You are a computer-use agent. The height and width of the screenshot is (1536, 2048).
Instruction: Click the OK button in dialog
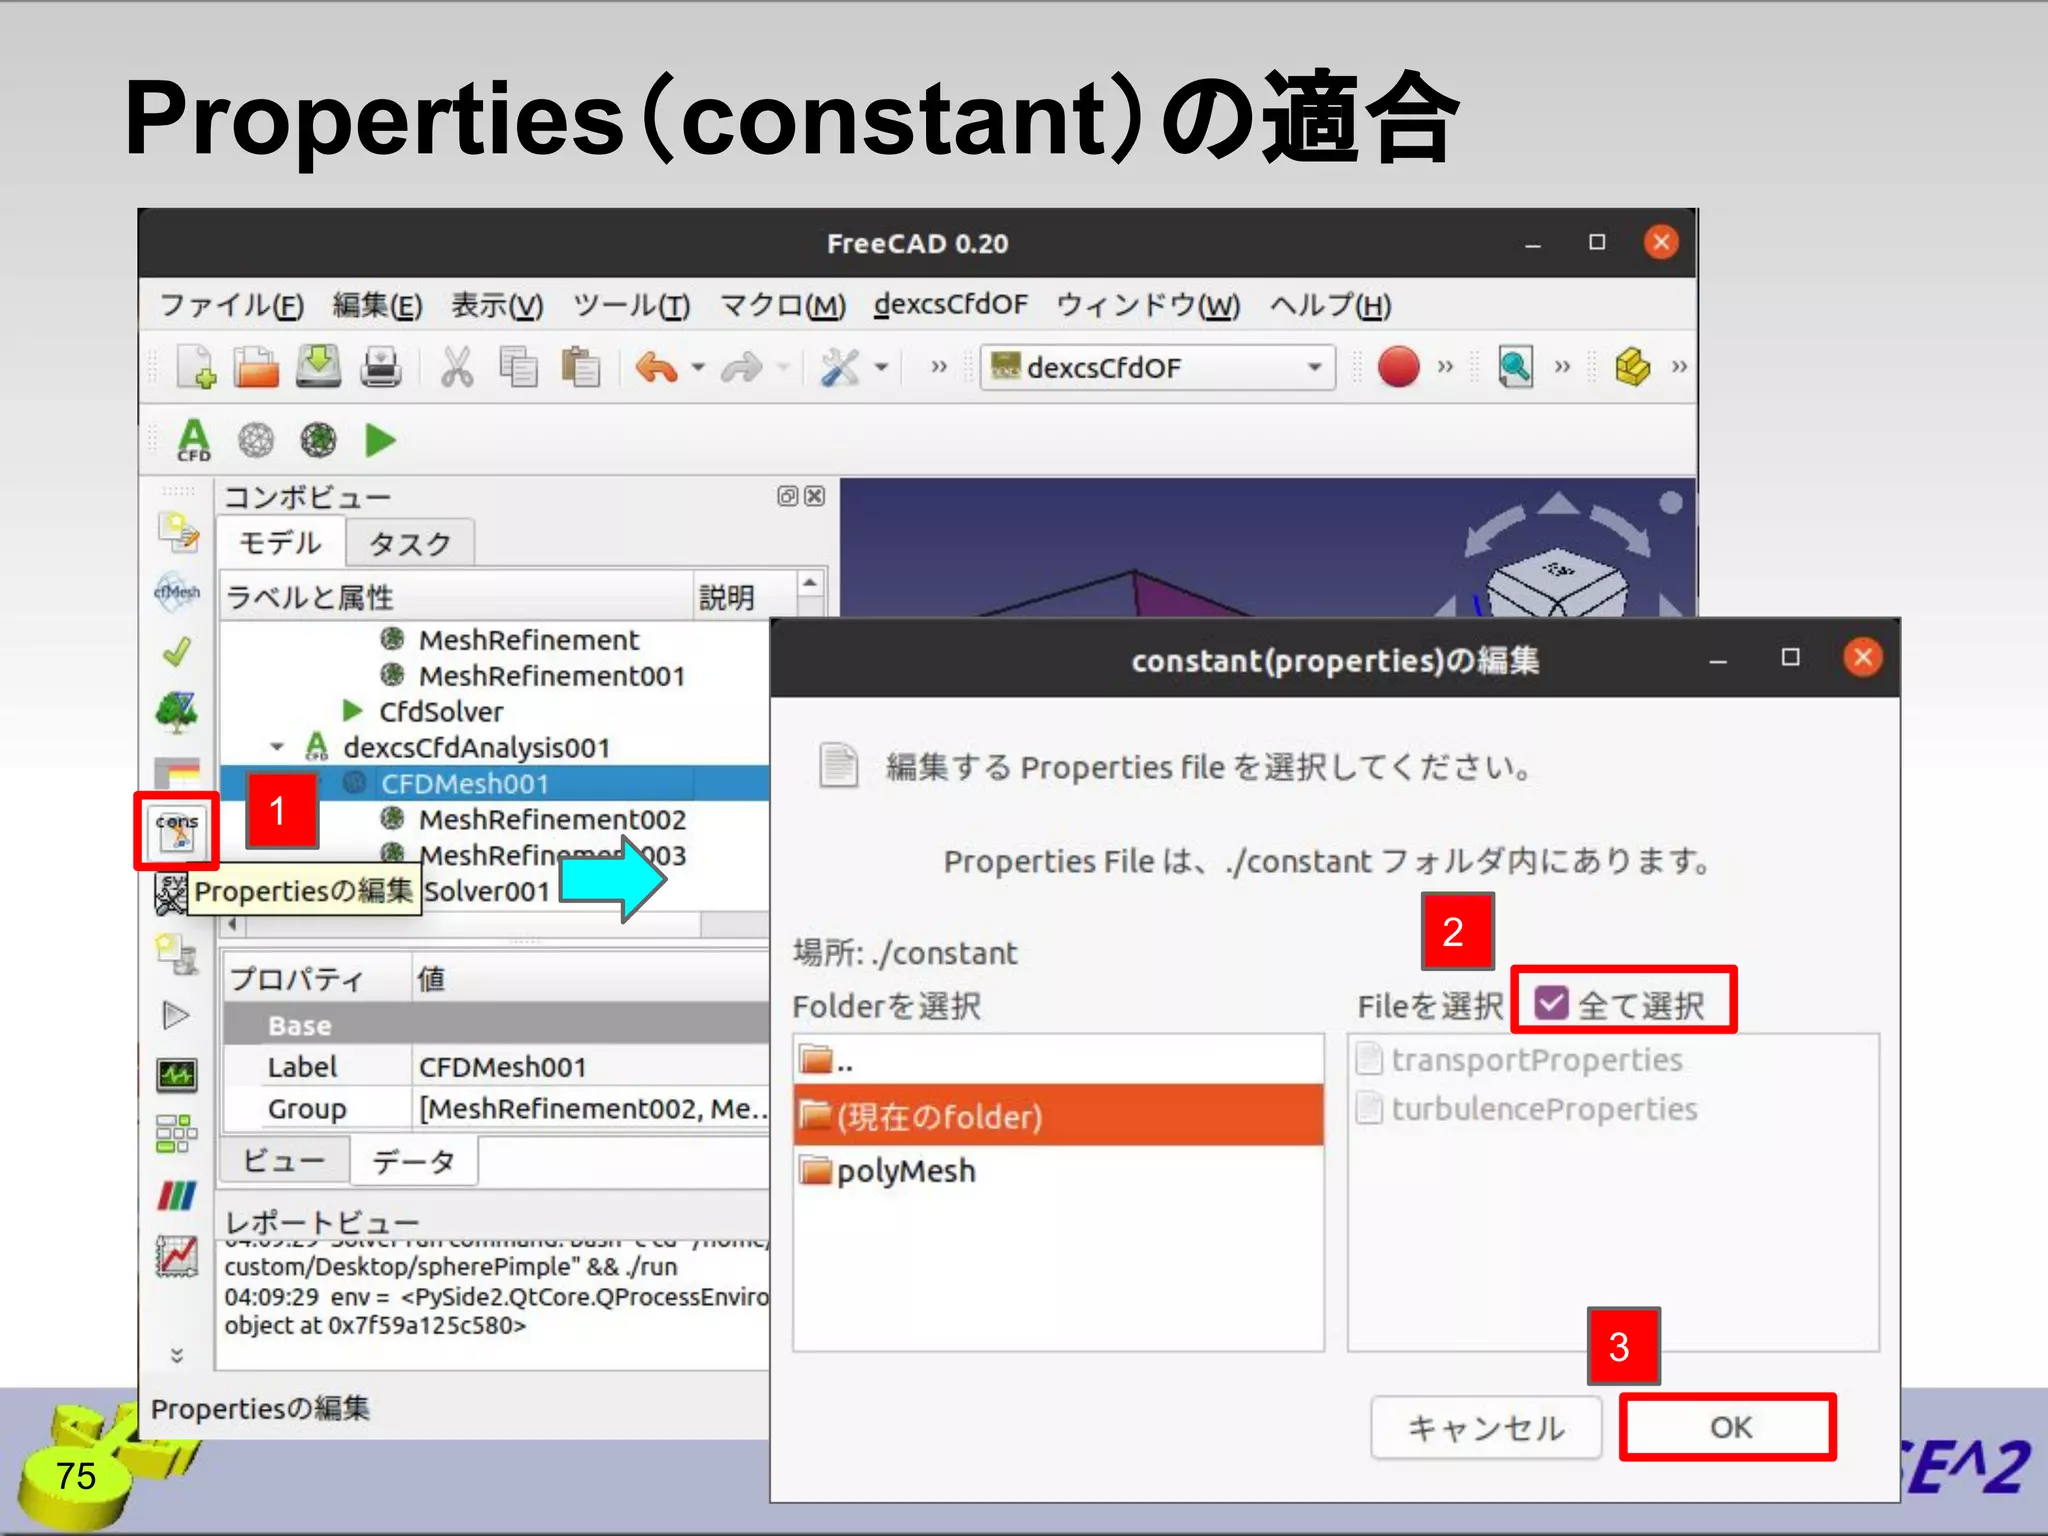click(x=1728, y=1426)
